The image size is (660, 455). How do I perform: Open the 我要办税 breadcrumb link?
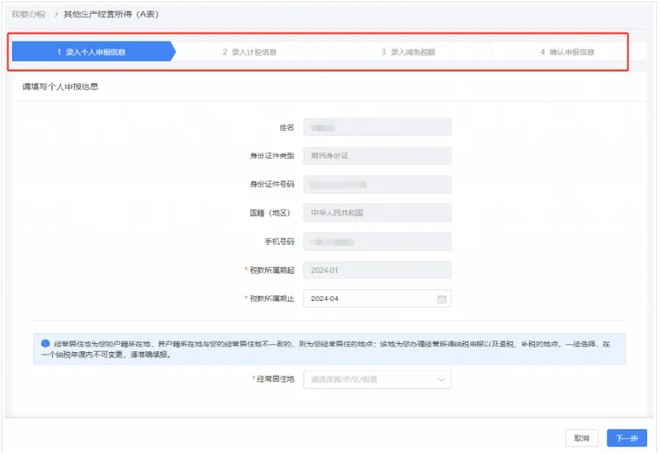click(x=29, y=14)
